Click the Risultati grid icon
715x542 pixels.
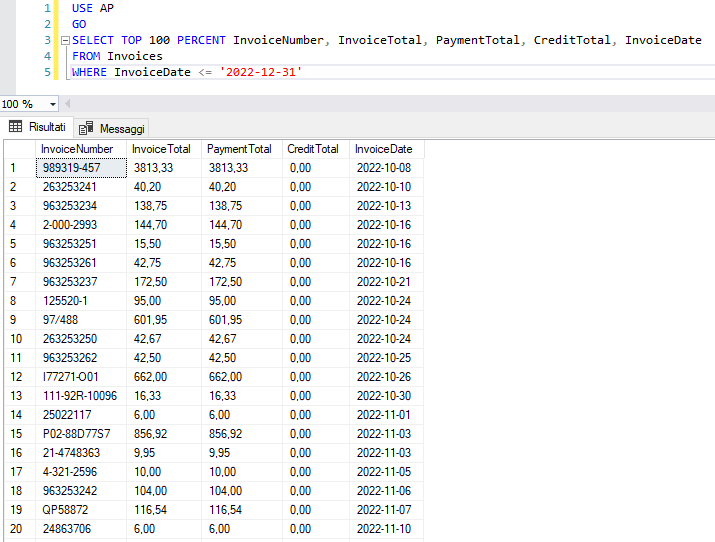tap(16, 126)
